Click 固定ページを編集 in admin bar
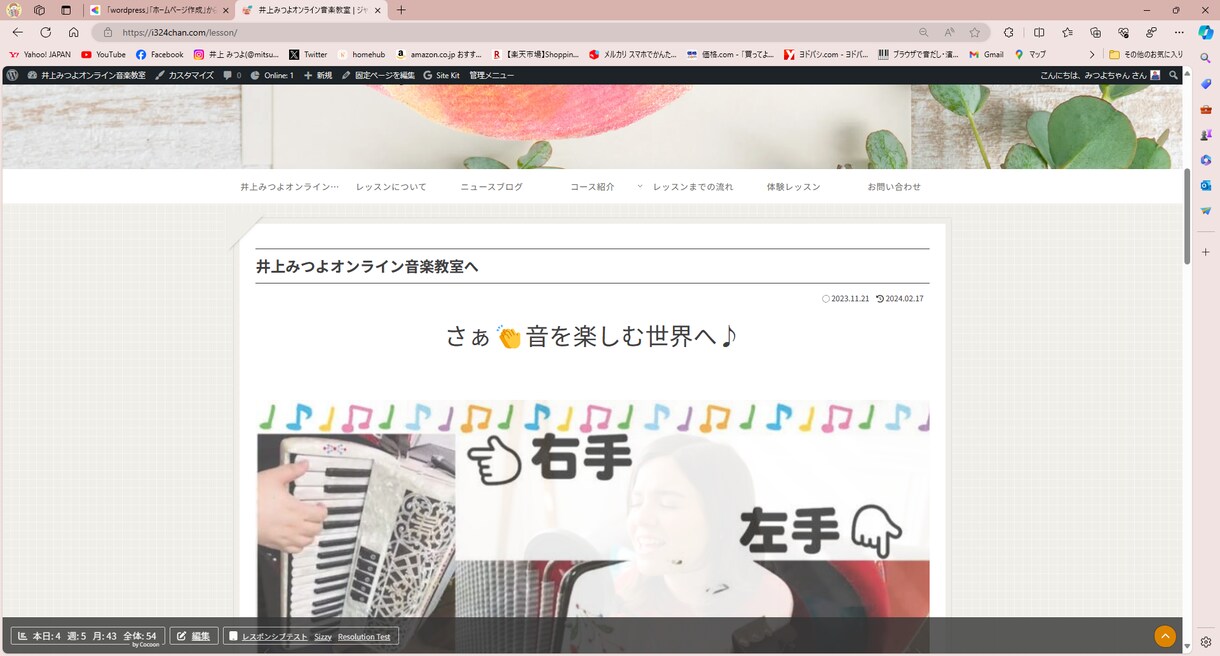 tap(378, 75)
